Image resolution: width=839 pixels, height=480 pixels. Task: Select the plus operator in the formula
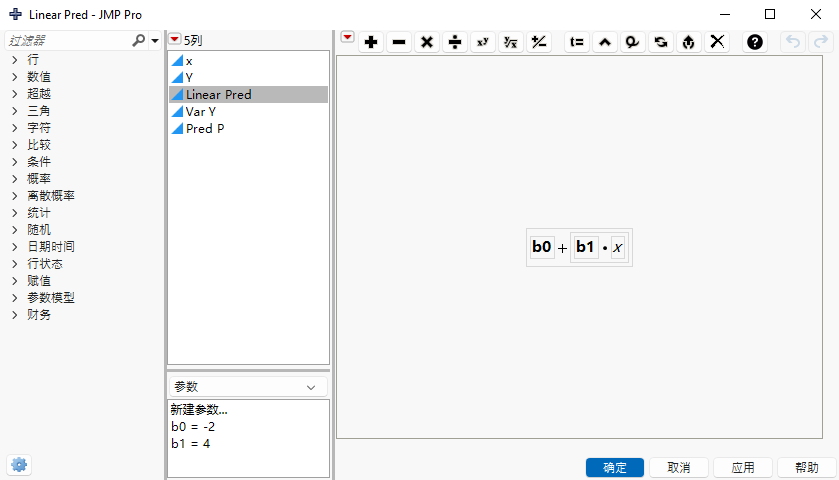click(x=562, y=248)
